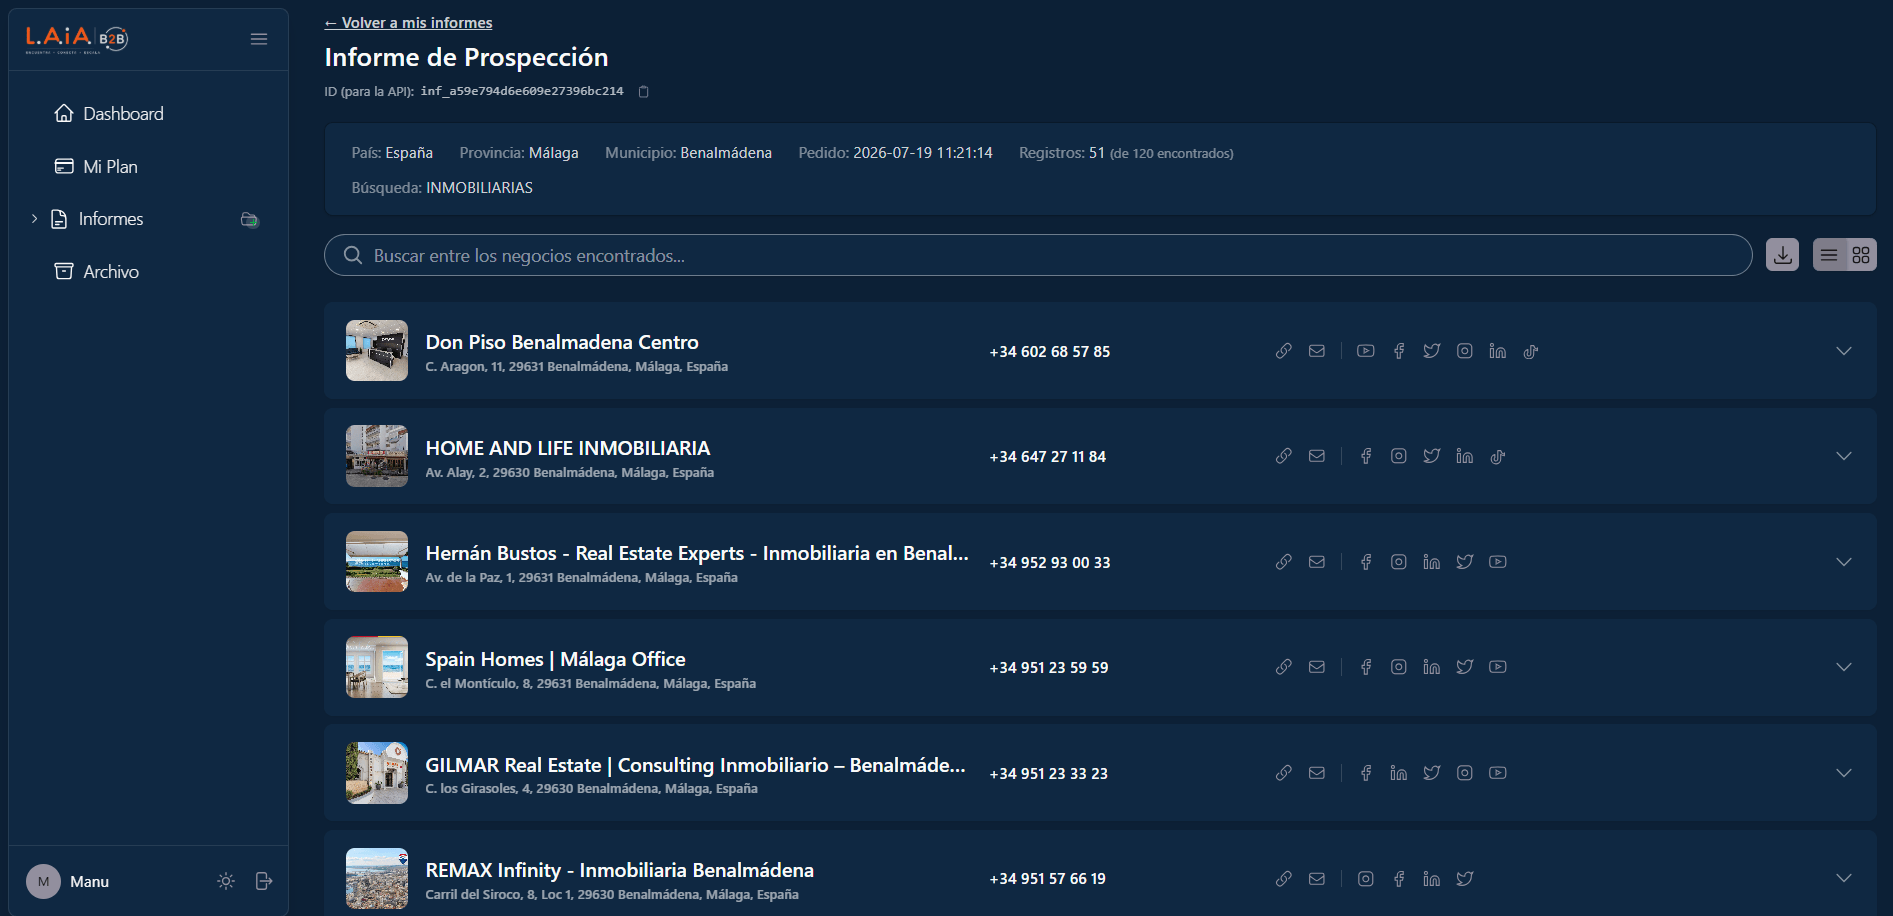Image resolution: width=1893 pixels, height=916 pixels.
Task: Open HOME AND LIFE TikTok icon
Action: click(x=1498, y=456)
